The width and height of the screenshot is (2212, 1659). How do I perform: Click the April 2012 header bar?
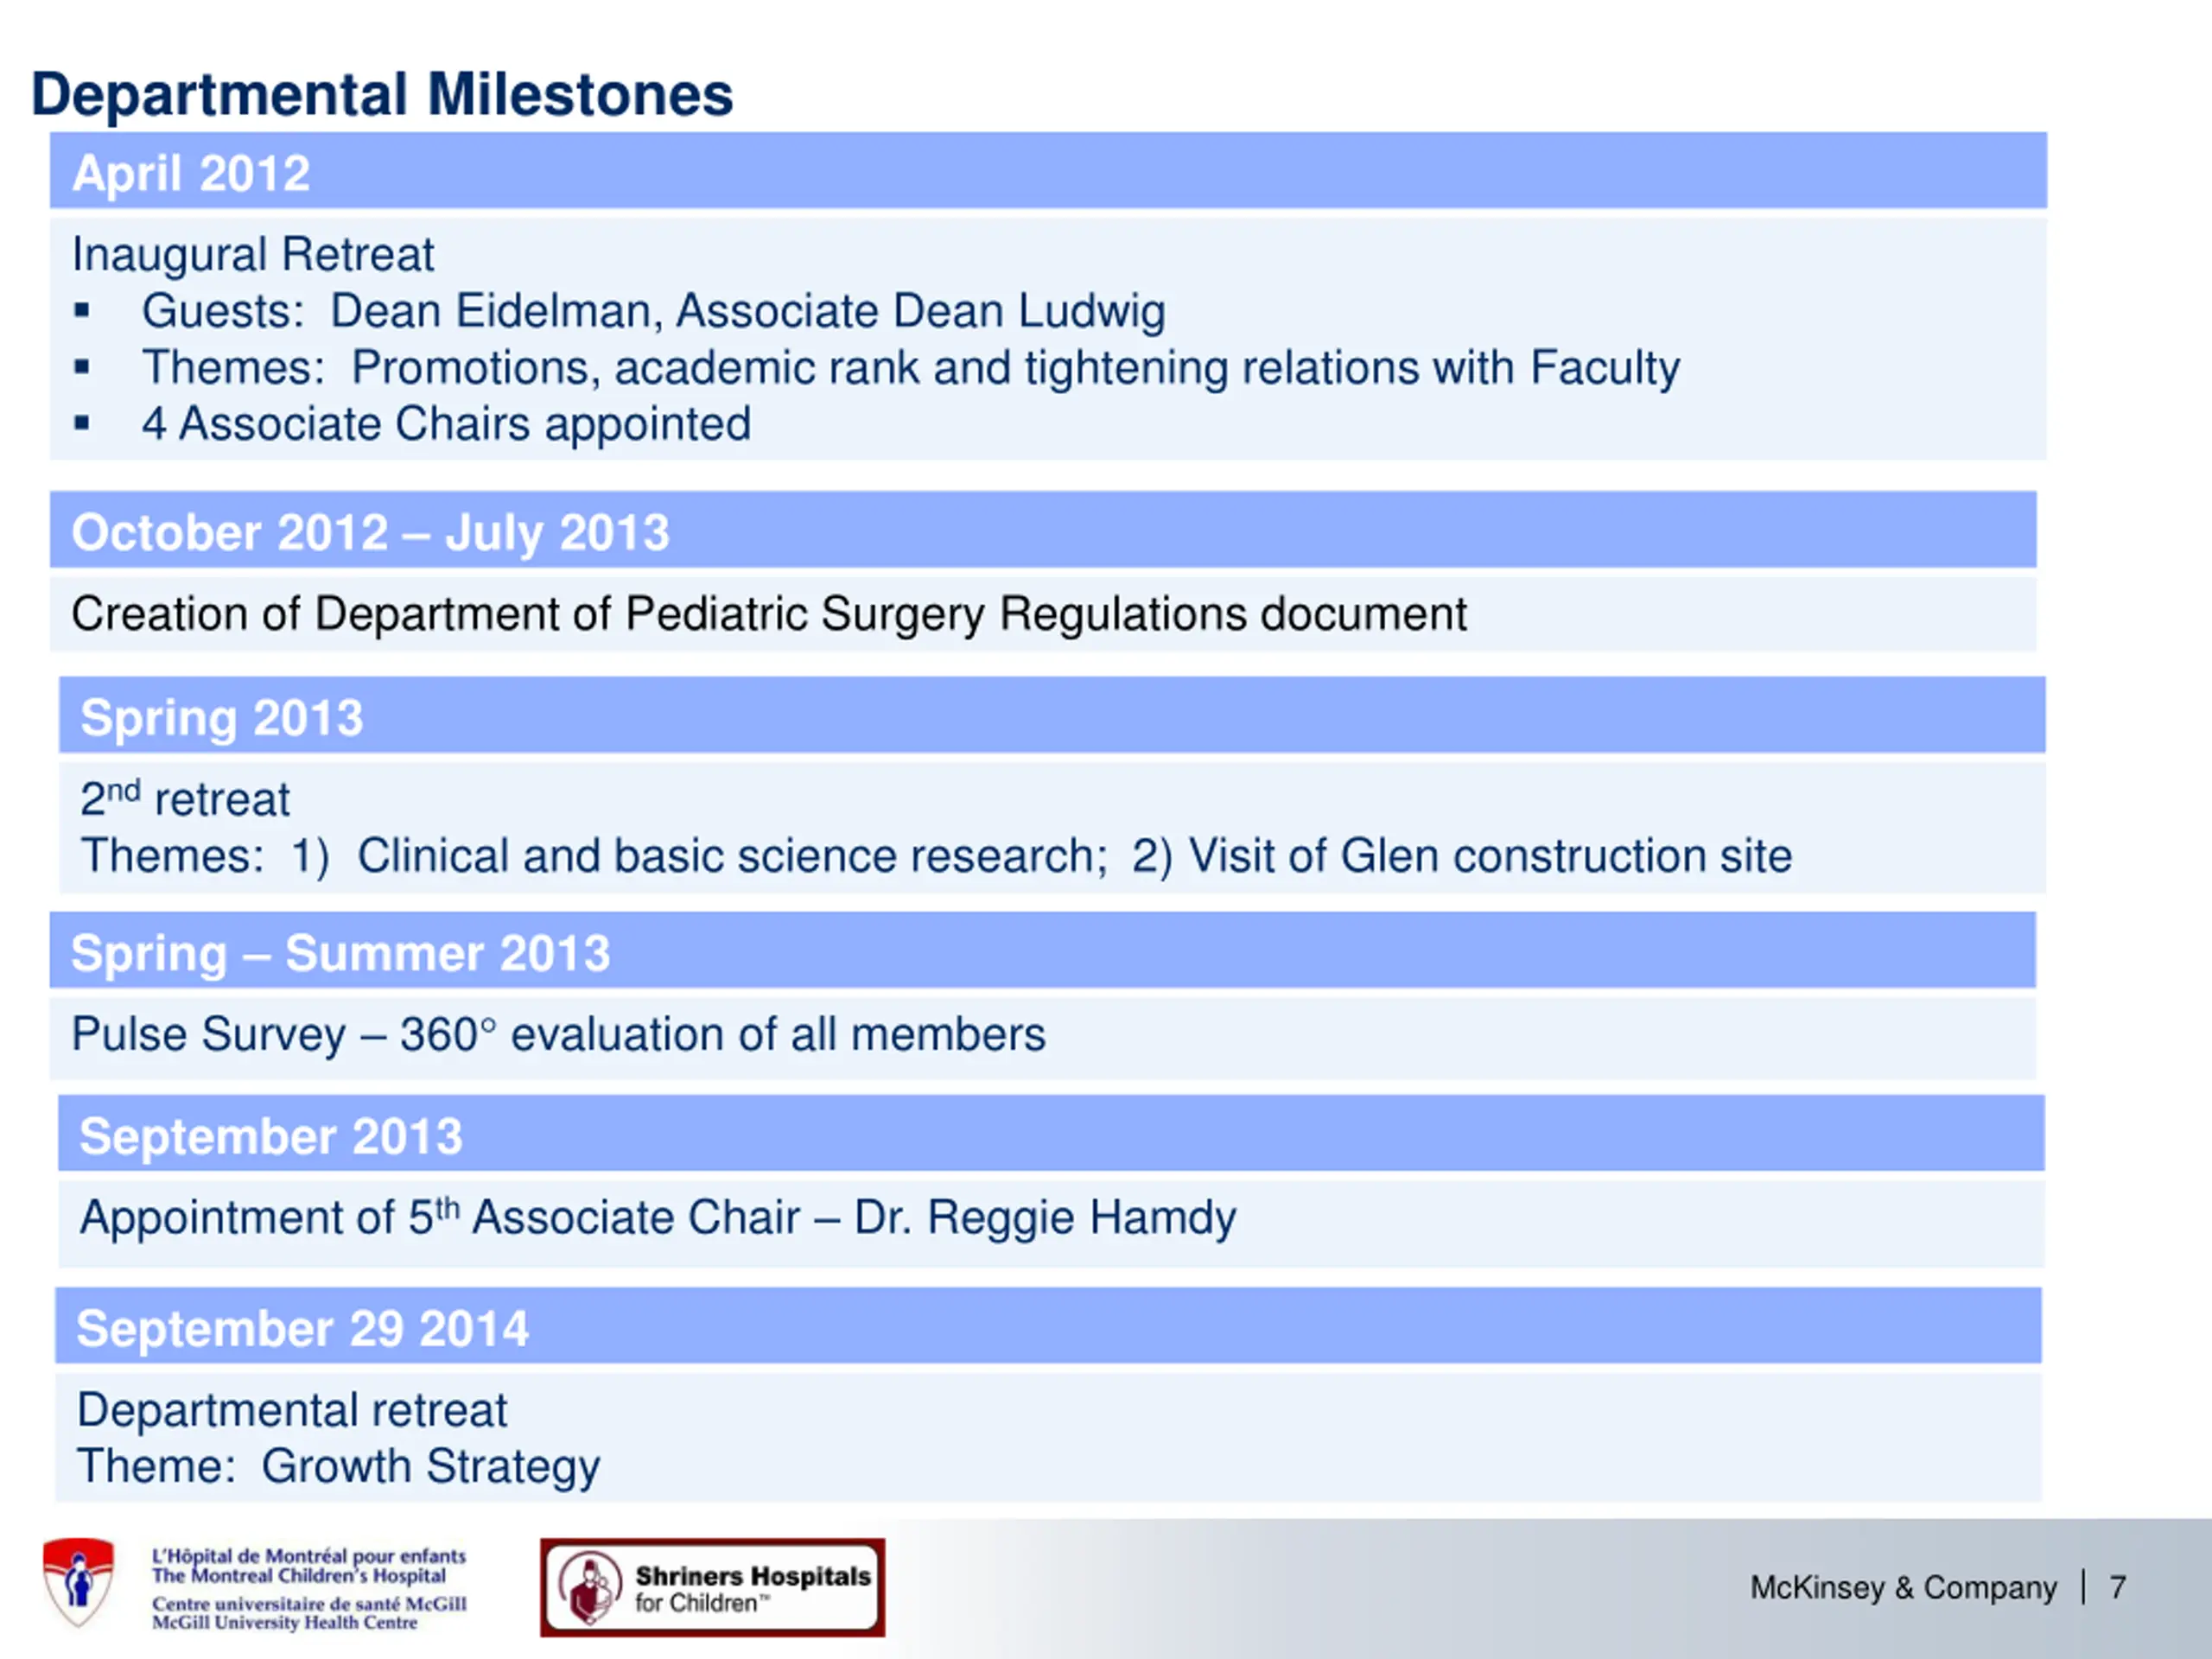point(1048,171)
